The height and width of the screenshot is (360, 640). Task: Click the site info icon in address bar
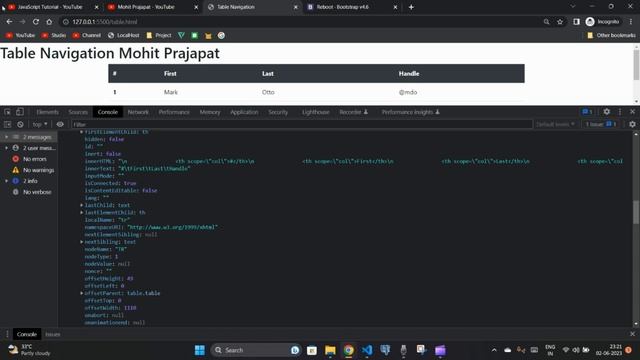tap(65, 22)
